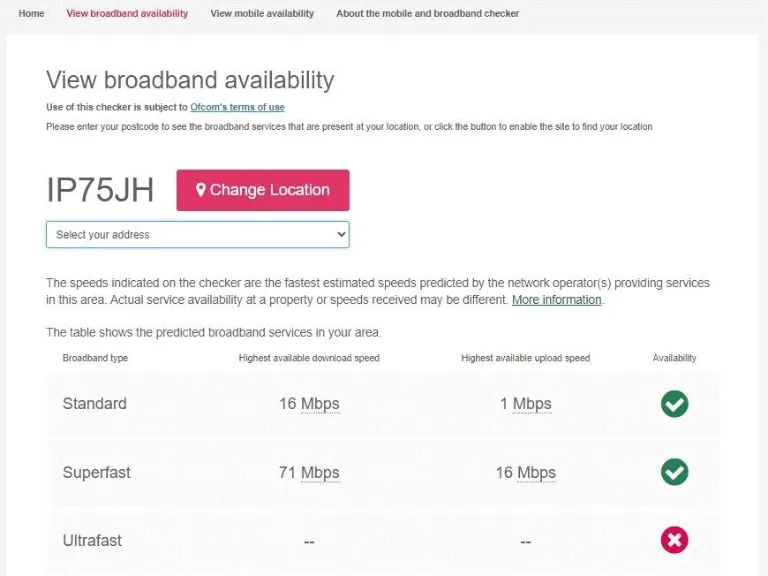Follow the More information link
This screenshot has width=768, height=576.
click(x=557, y=300)
